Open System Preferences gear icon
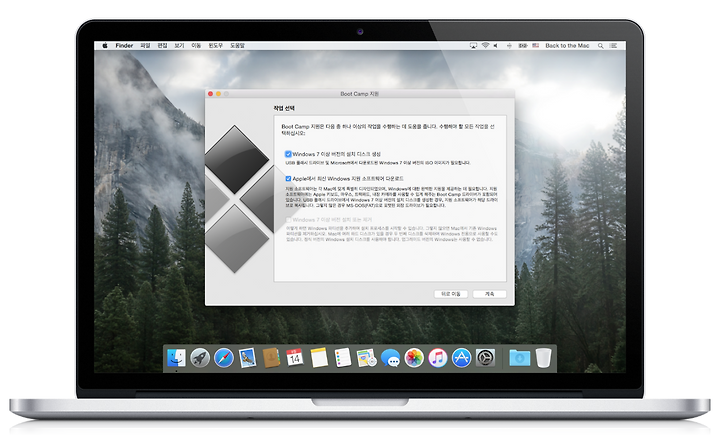720x442 pixels. point(485,358)
